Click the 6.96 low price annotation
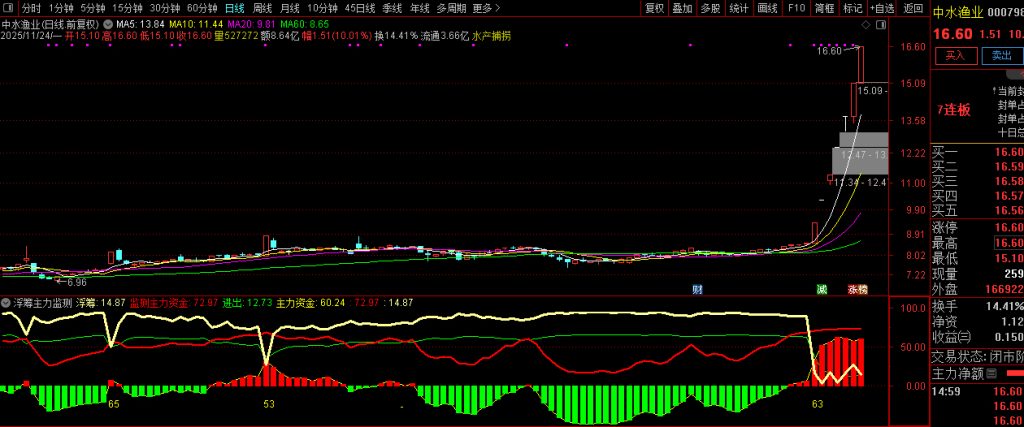Viewport: 1024px width, 427px height. coord(77,282)
